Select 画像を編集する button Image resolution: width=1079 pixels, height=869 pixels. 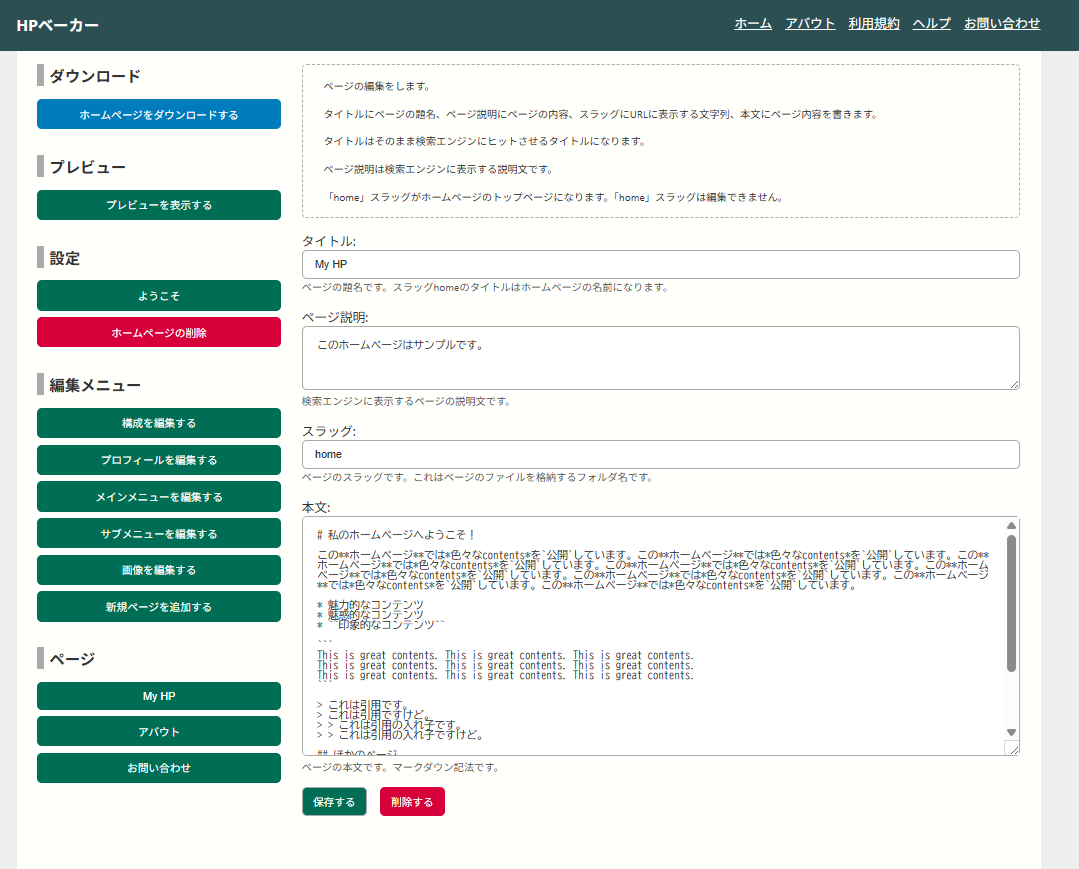click(x=159, y=570)
